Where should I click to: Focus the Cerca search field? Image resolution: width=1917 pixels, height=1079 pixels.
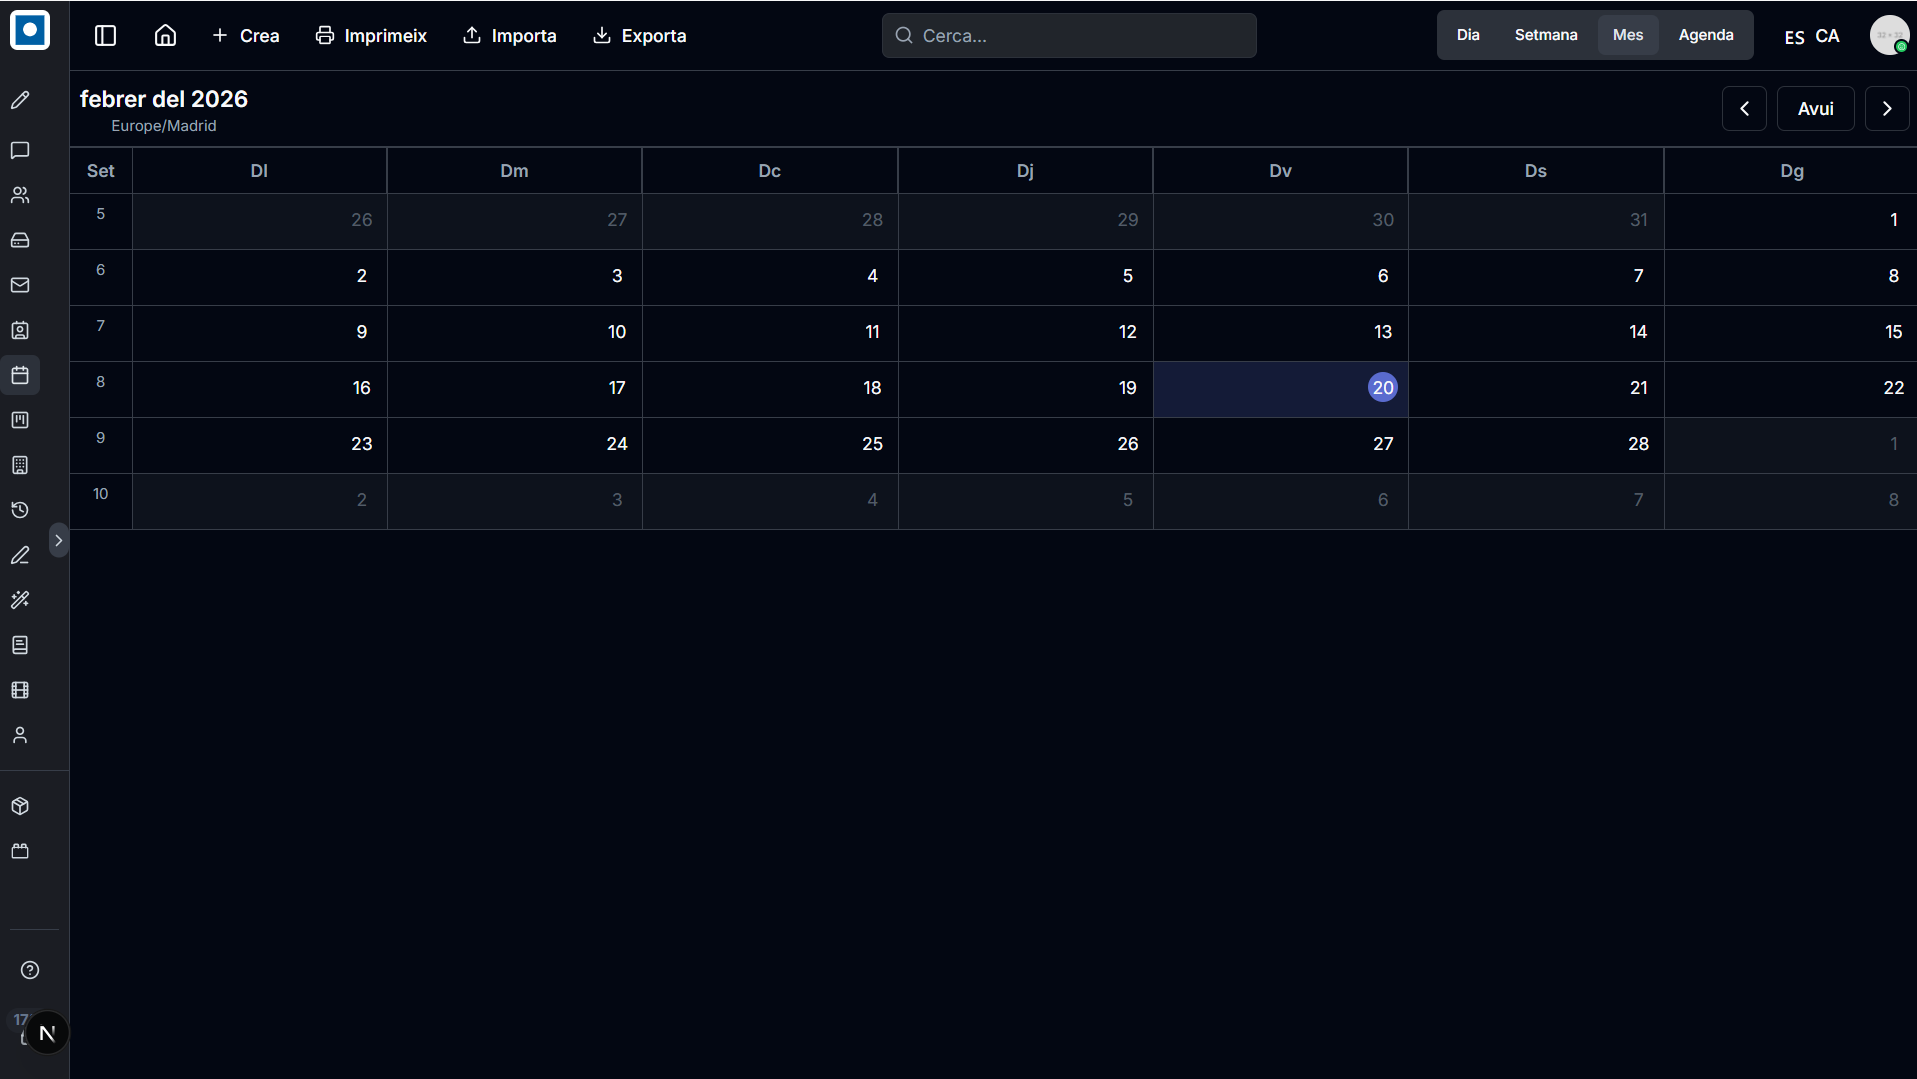pos(1069,35)
